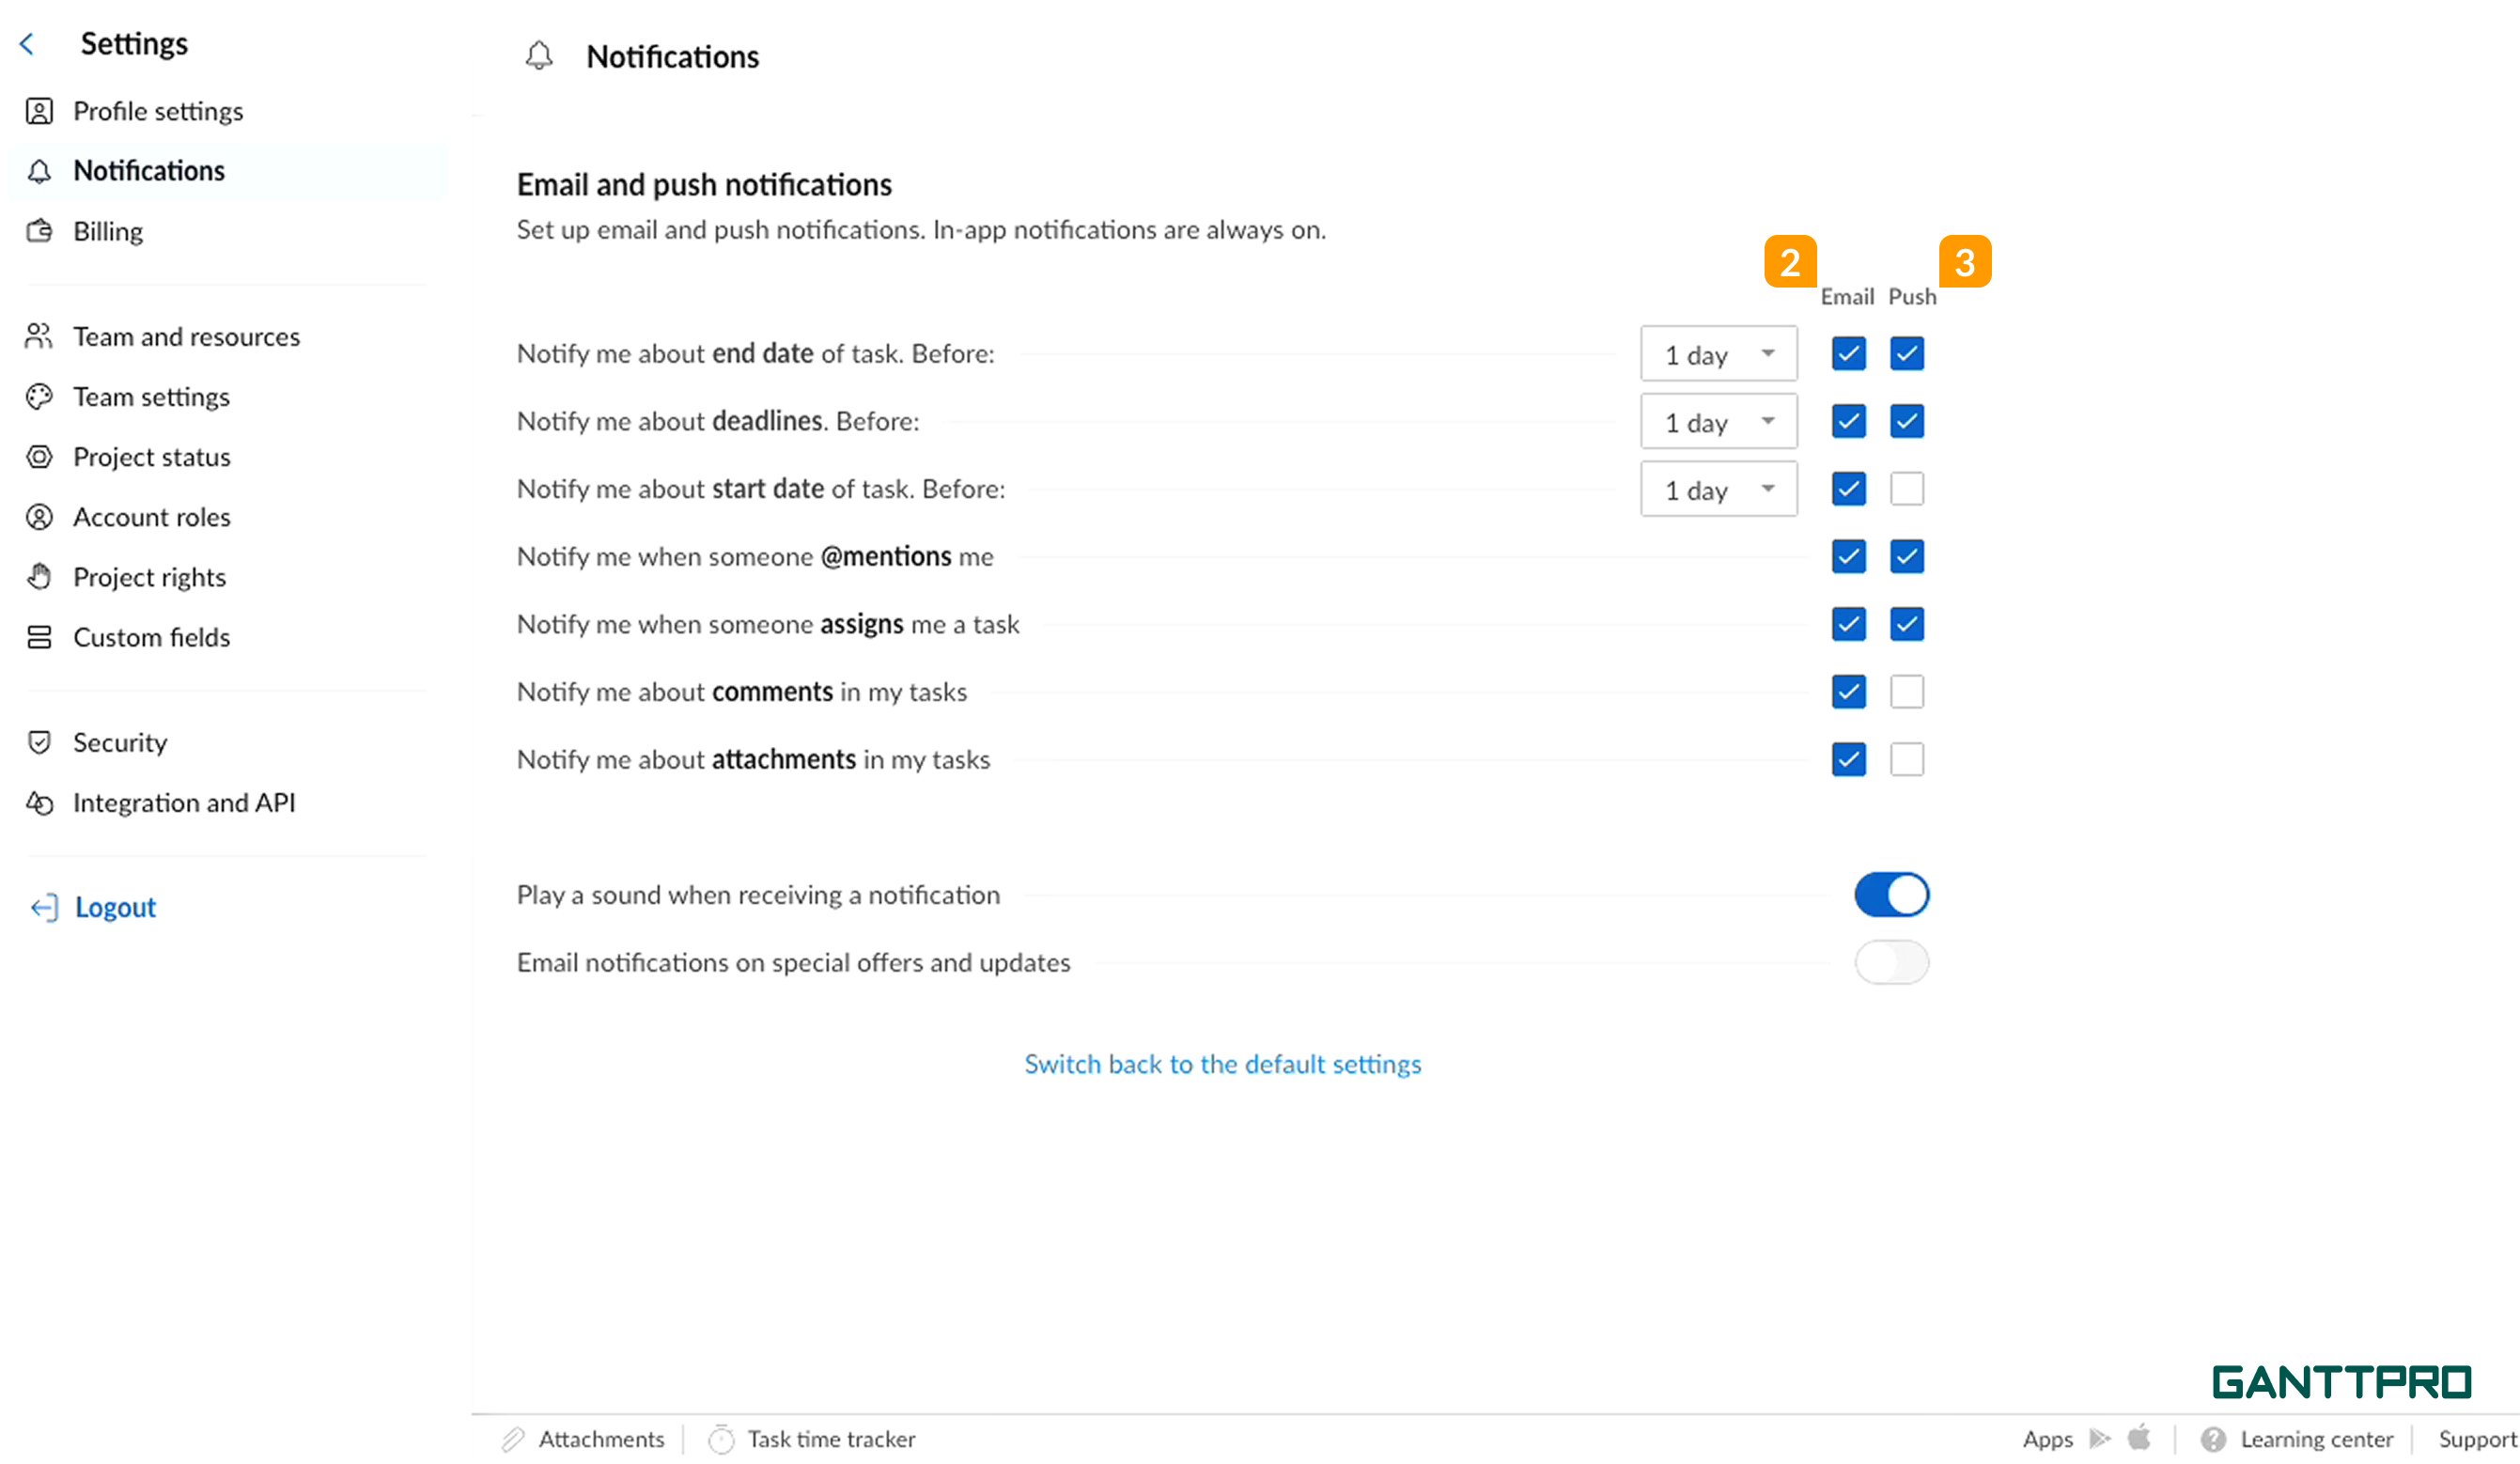Screen dimensions: 2520x1464
Task: Click the Attachments paperclip icon
Action: click(514, 1438)
